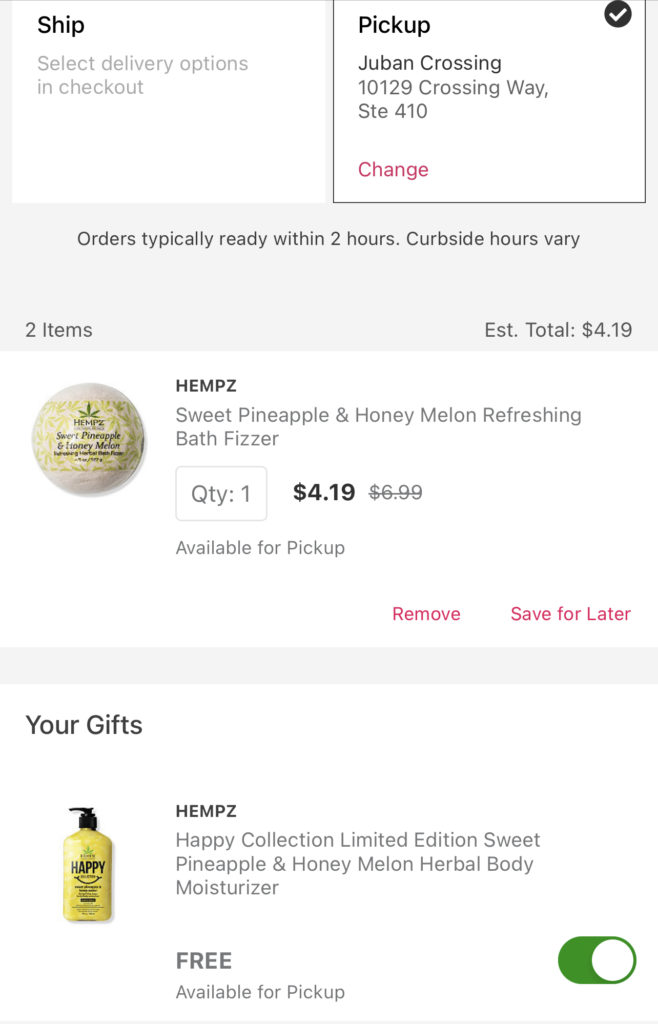Open the yellow Happy moisturizer bottle image
This screenshot has width=658, height=1024.
(88, 865)
